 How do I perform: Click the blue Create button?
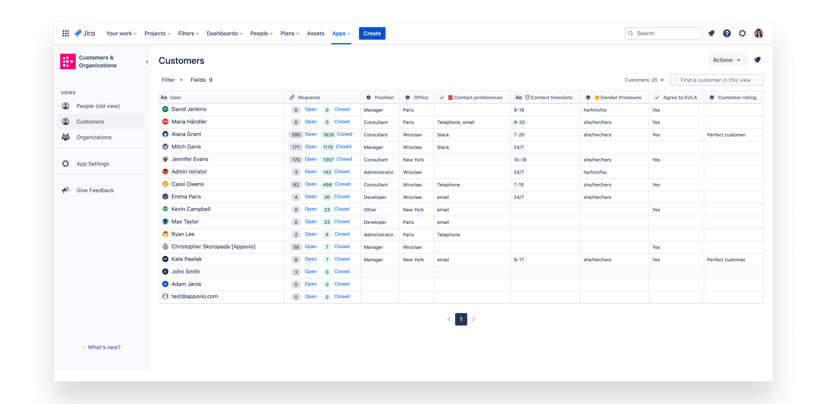pos(372,33)
